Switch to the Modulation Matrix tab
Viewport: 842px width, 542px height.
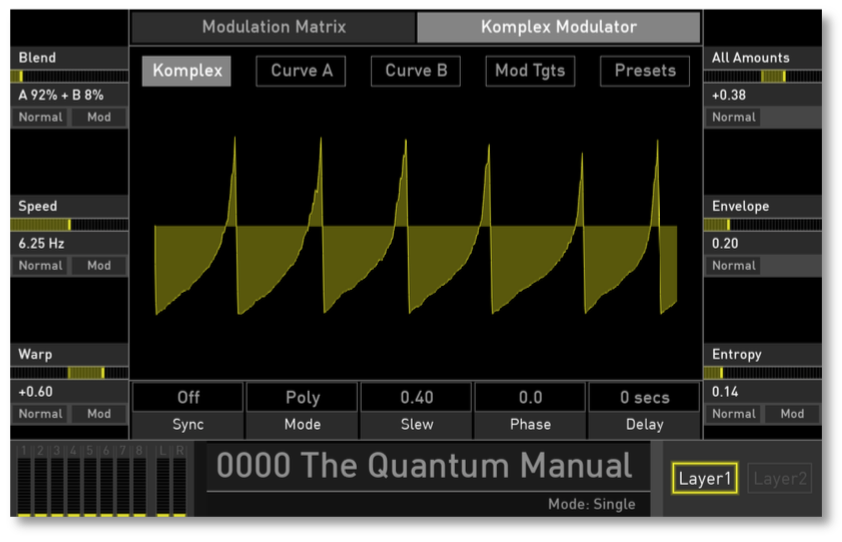click(273, 27)
